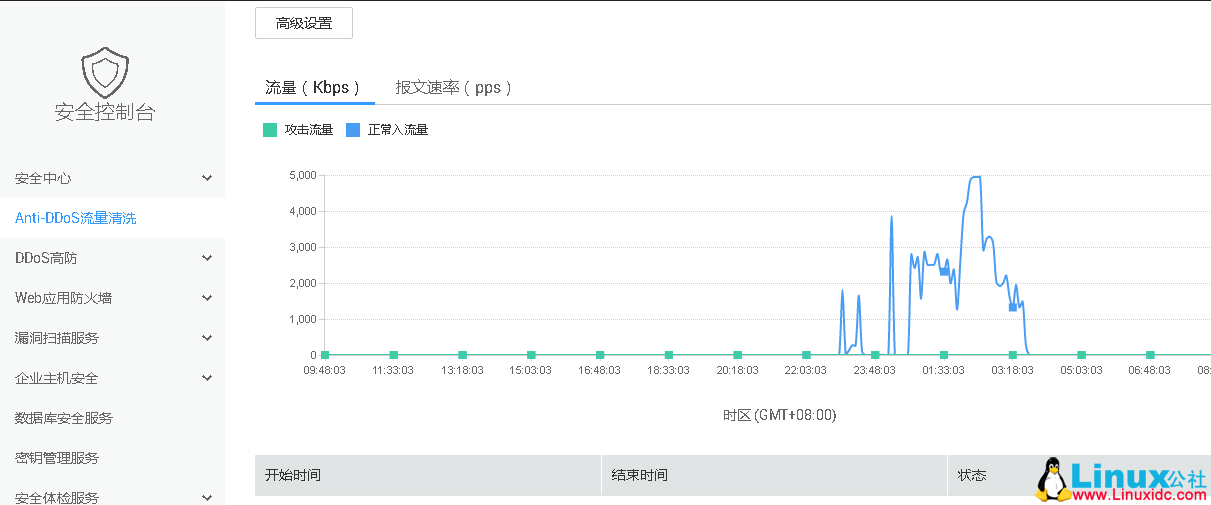Click attack traffic marker at 11:33:03

point(394,355)
